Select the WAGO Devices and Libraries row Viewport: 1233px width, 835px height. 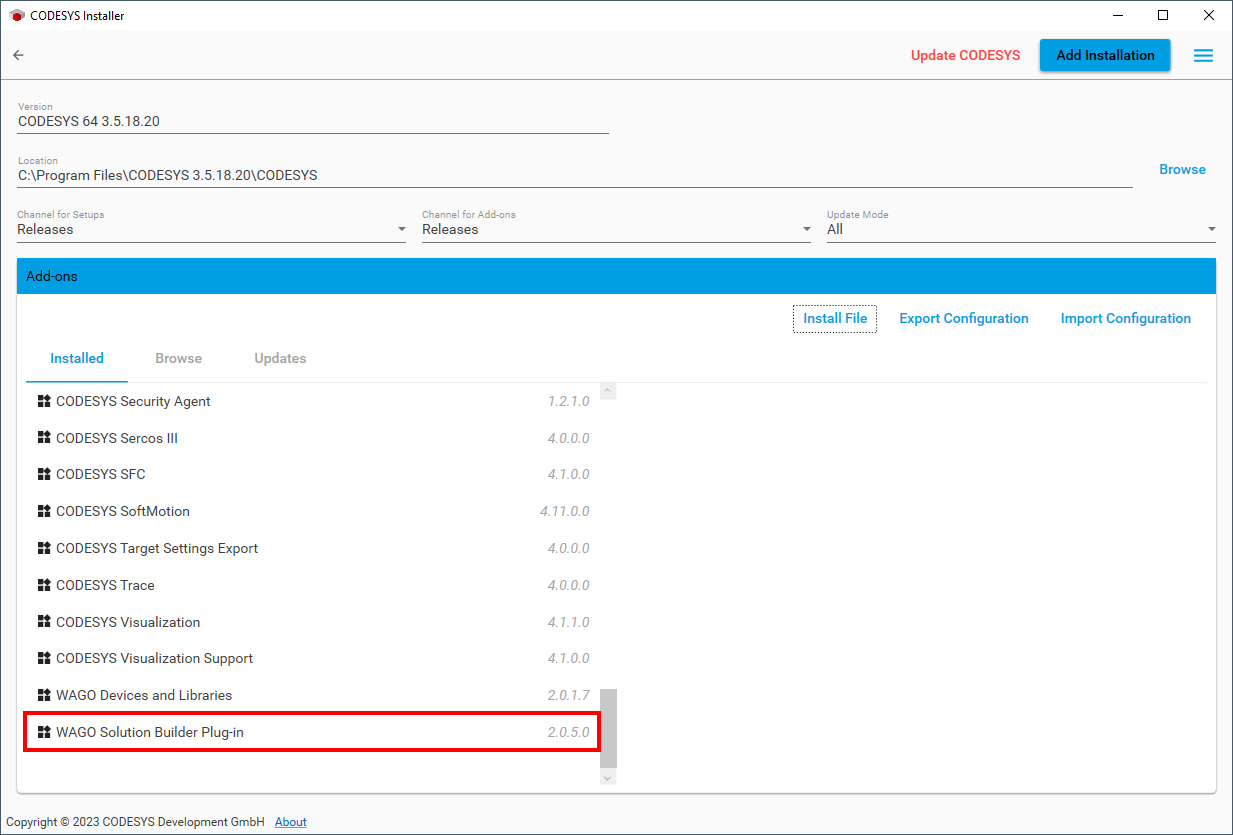coord(312,695)
